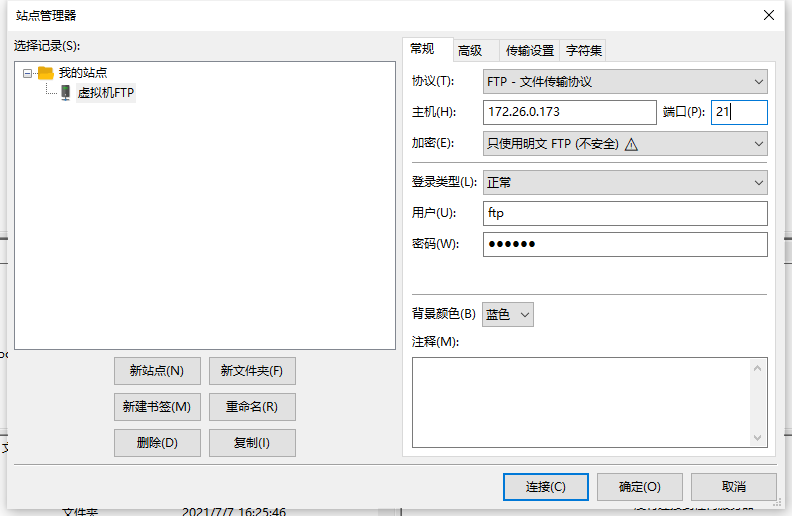Cancel with the 取消 button
792x516 pixels.
(734, 487)
